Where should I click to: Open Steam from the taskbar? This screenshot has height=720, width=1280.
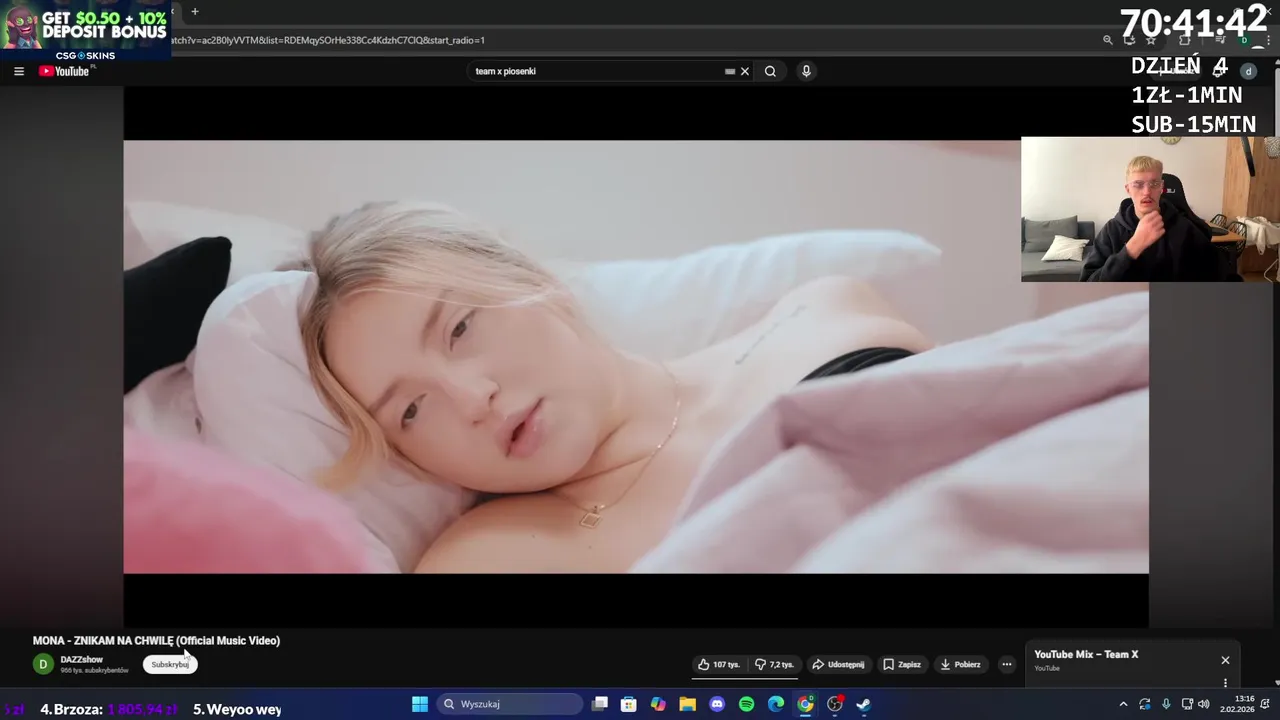[x=864, y=704]
